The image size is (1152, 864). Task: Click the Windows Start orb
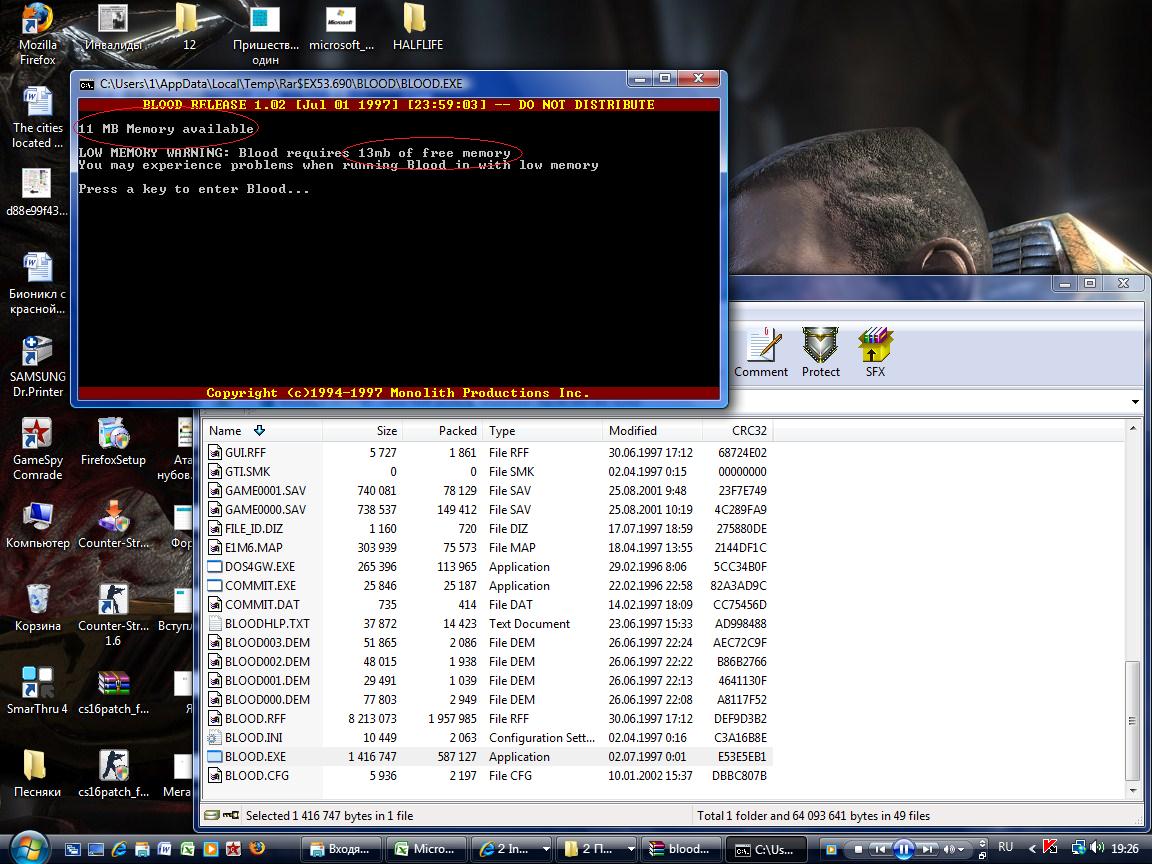click(x=28, y=847)
